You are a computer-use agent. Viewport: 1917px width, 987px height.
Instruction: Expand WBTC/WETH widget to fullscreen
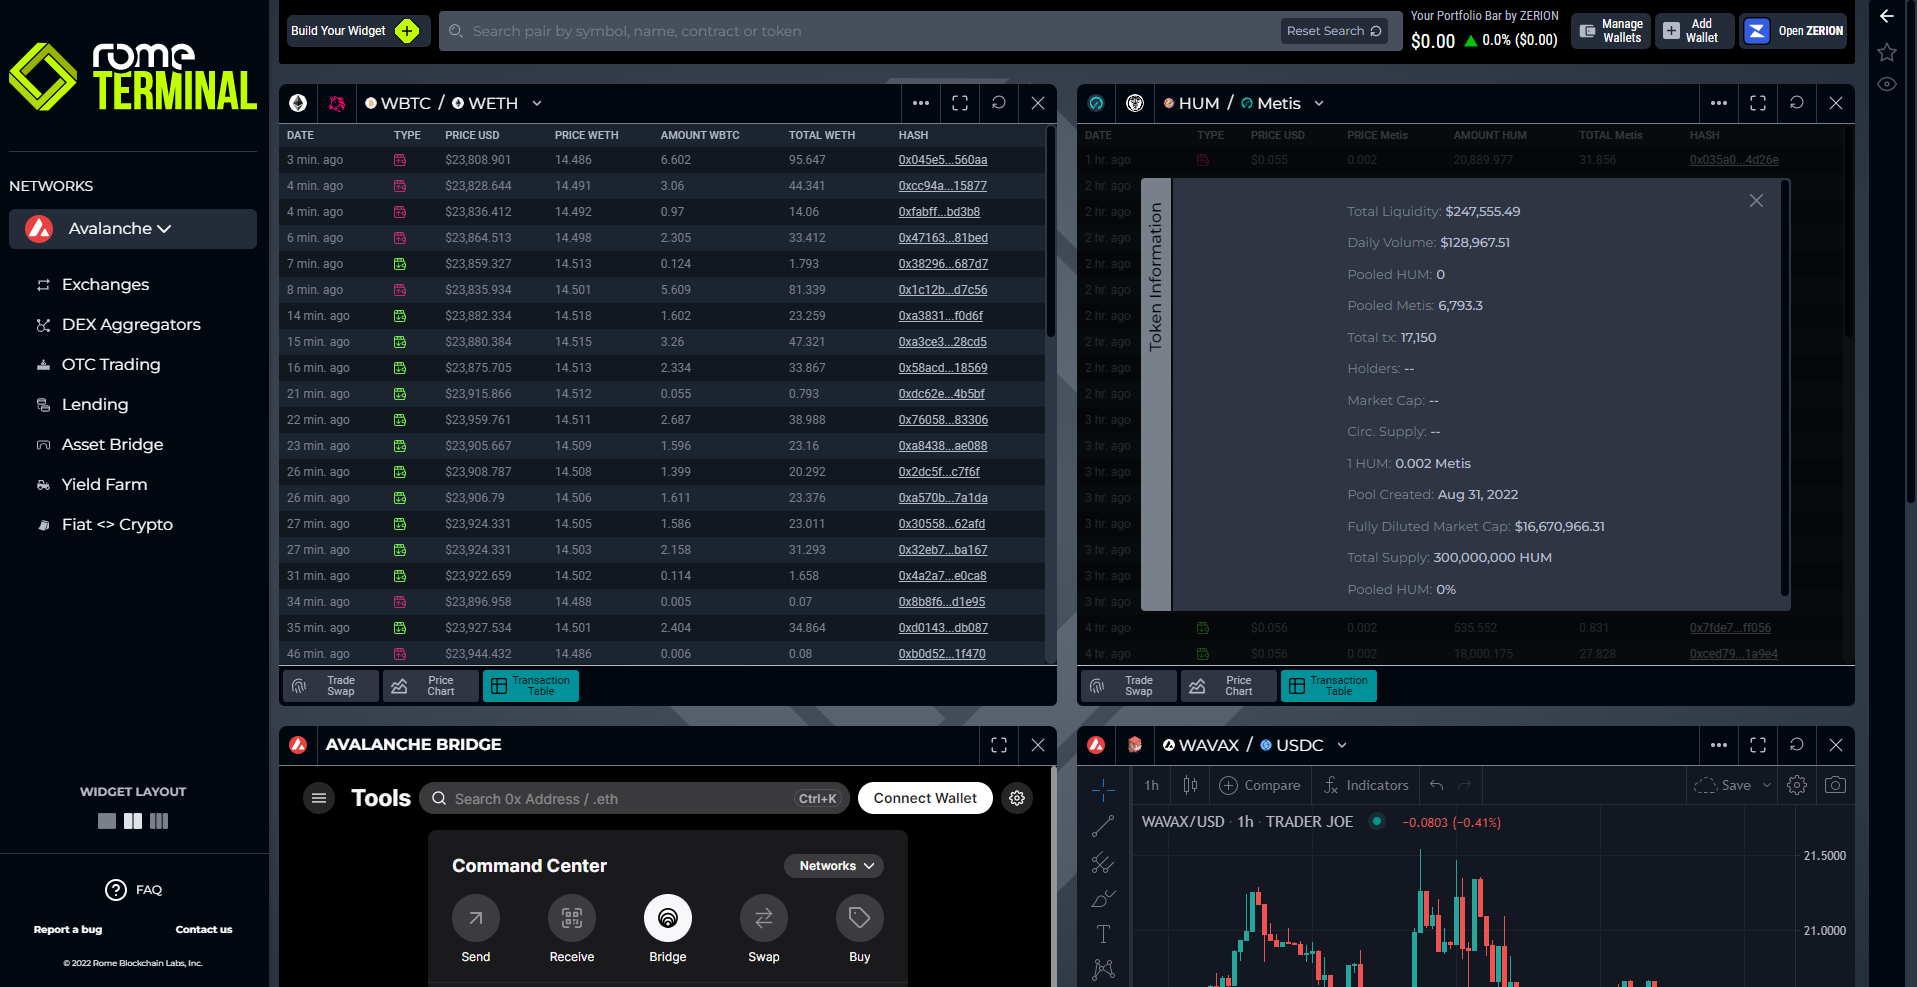tap(960, 103)
